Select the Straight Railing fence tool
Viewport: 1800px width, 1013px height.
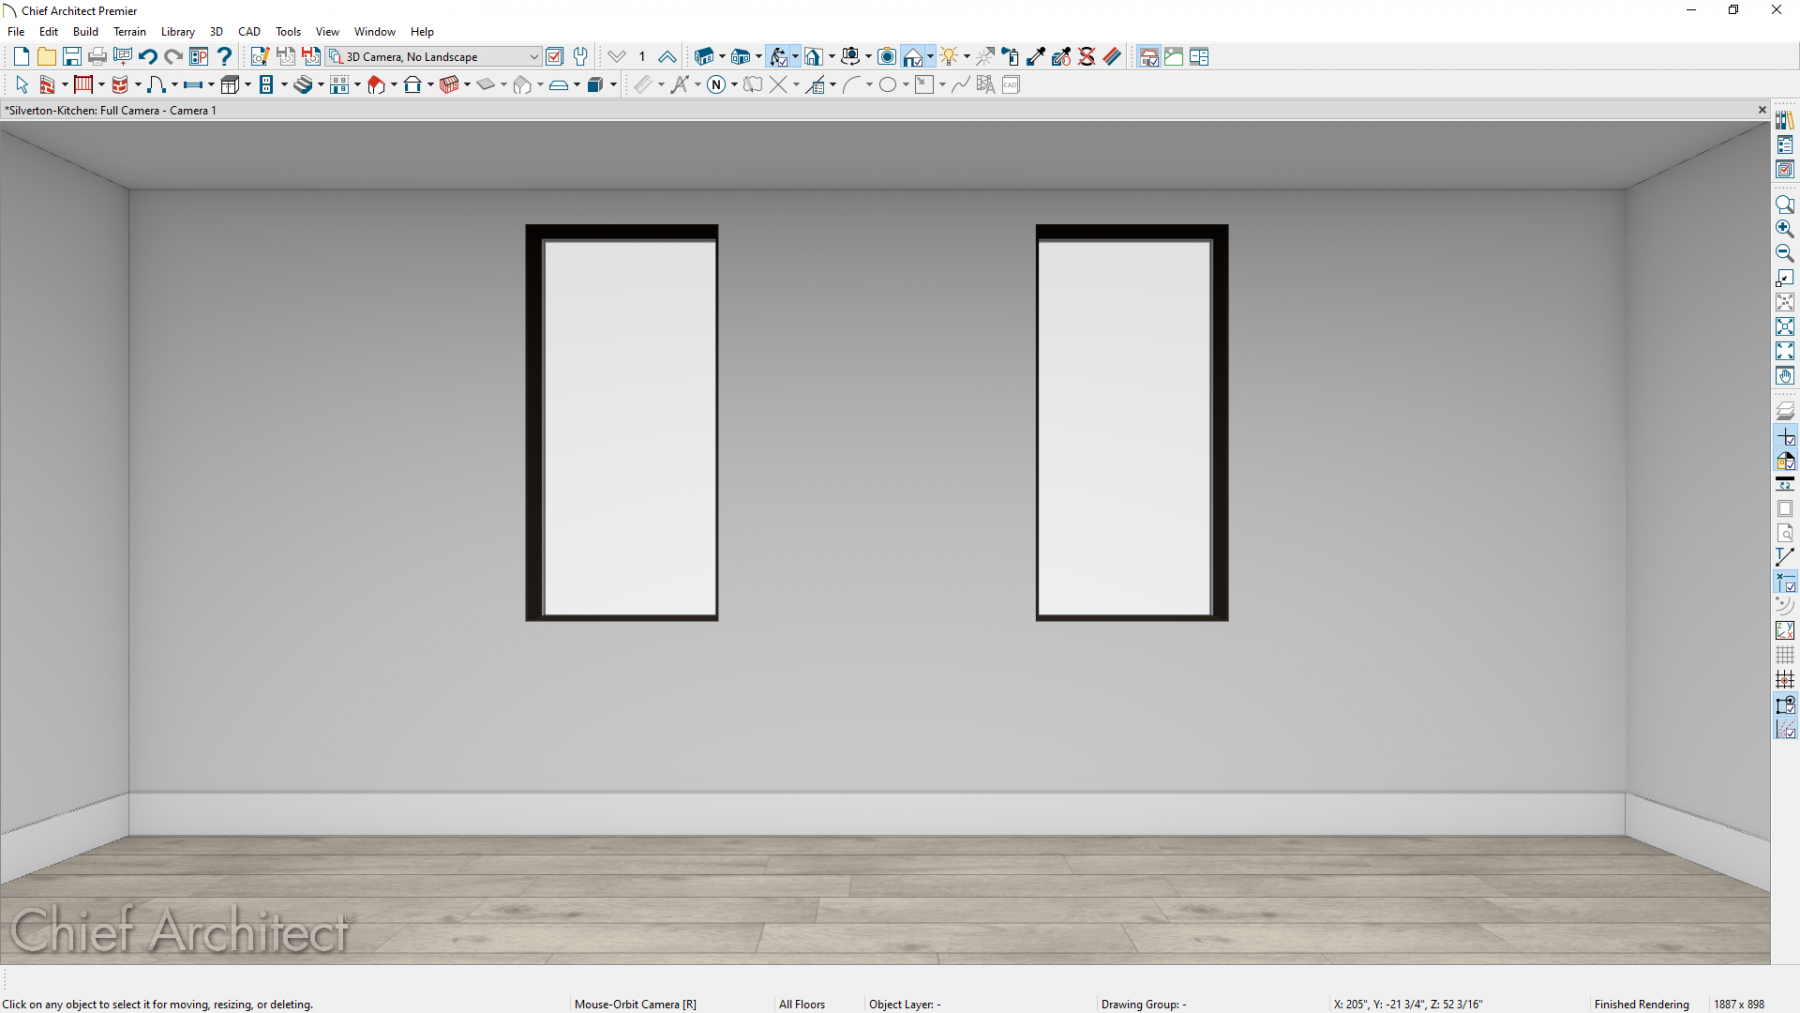pos(83,85)
